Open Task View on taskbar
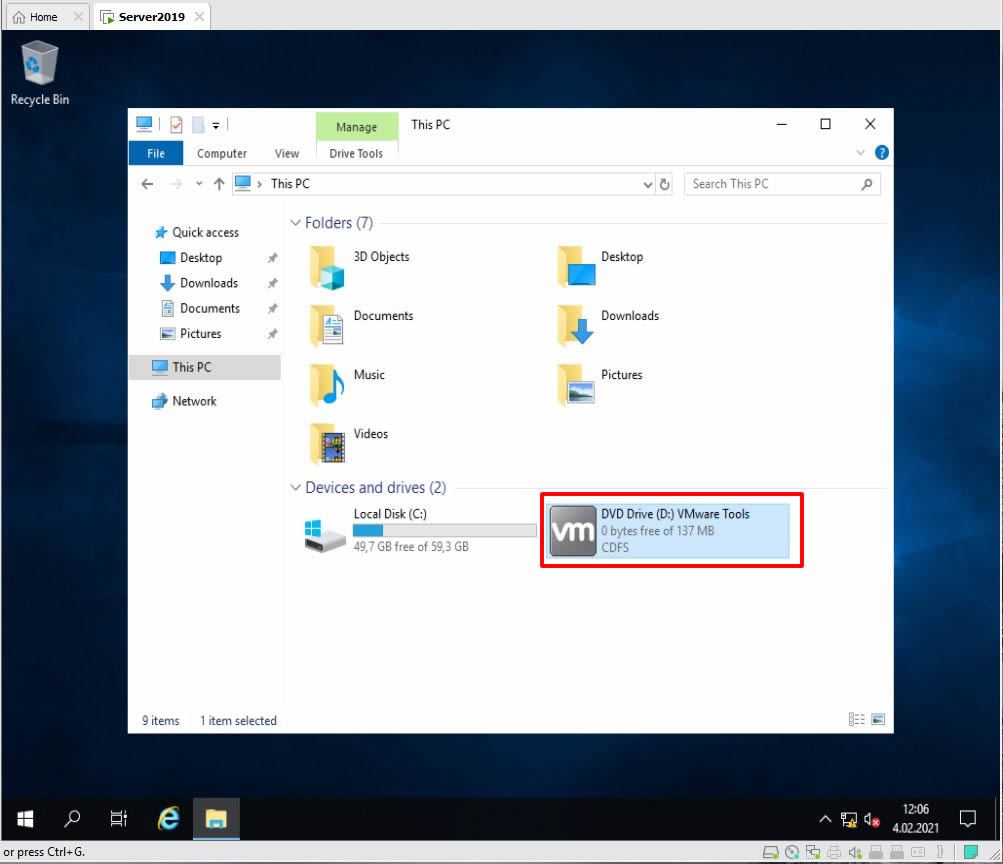The height and width of the screenshot is (864, 1003). (x=118, y=819)
